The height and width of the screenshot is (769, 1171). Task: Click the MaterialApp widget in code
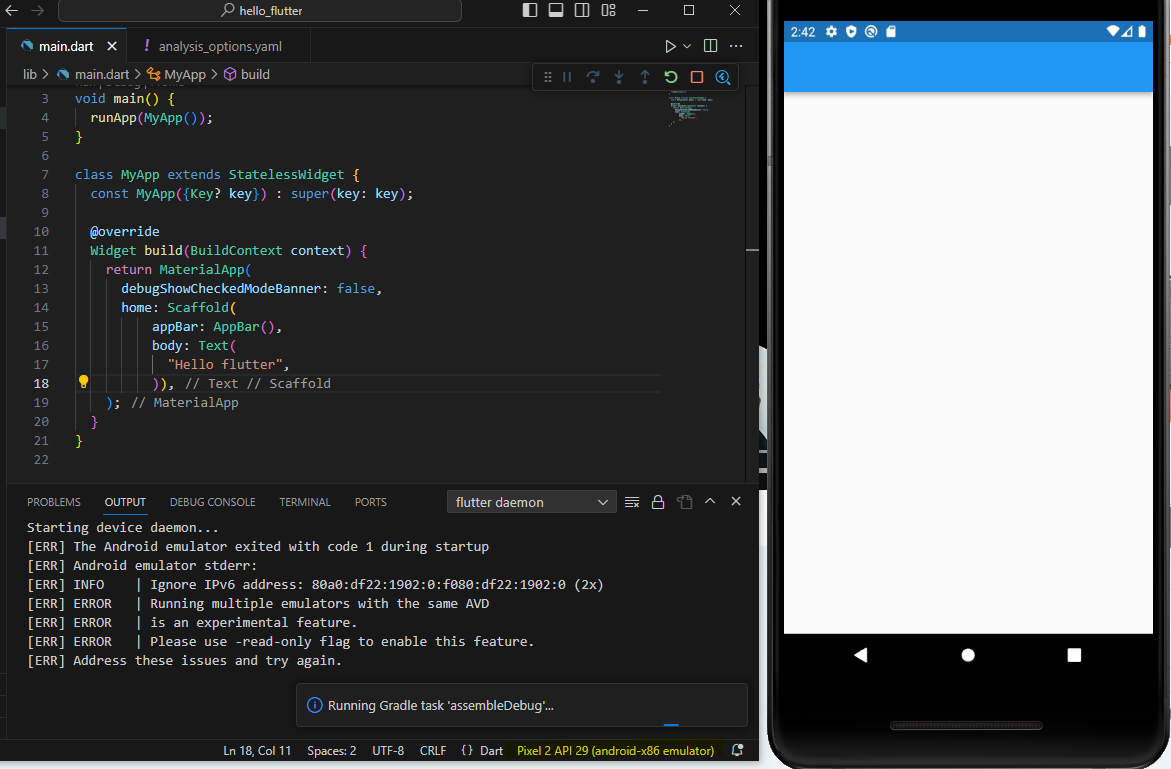pyautogui.click(x=202, y=270)
